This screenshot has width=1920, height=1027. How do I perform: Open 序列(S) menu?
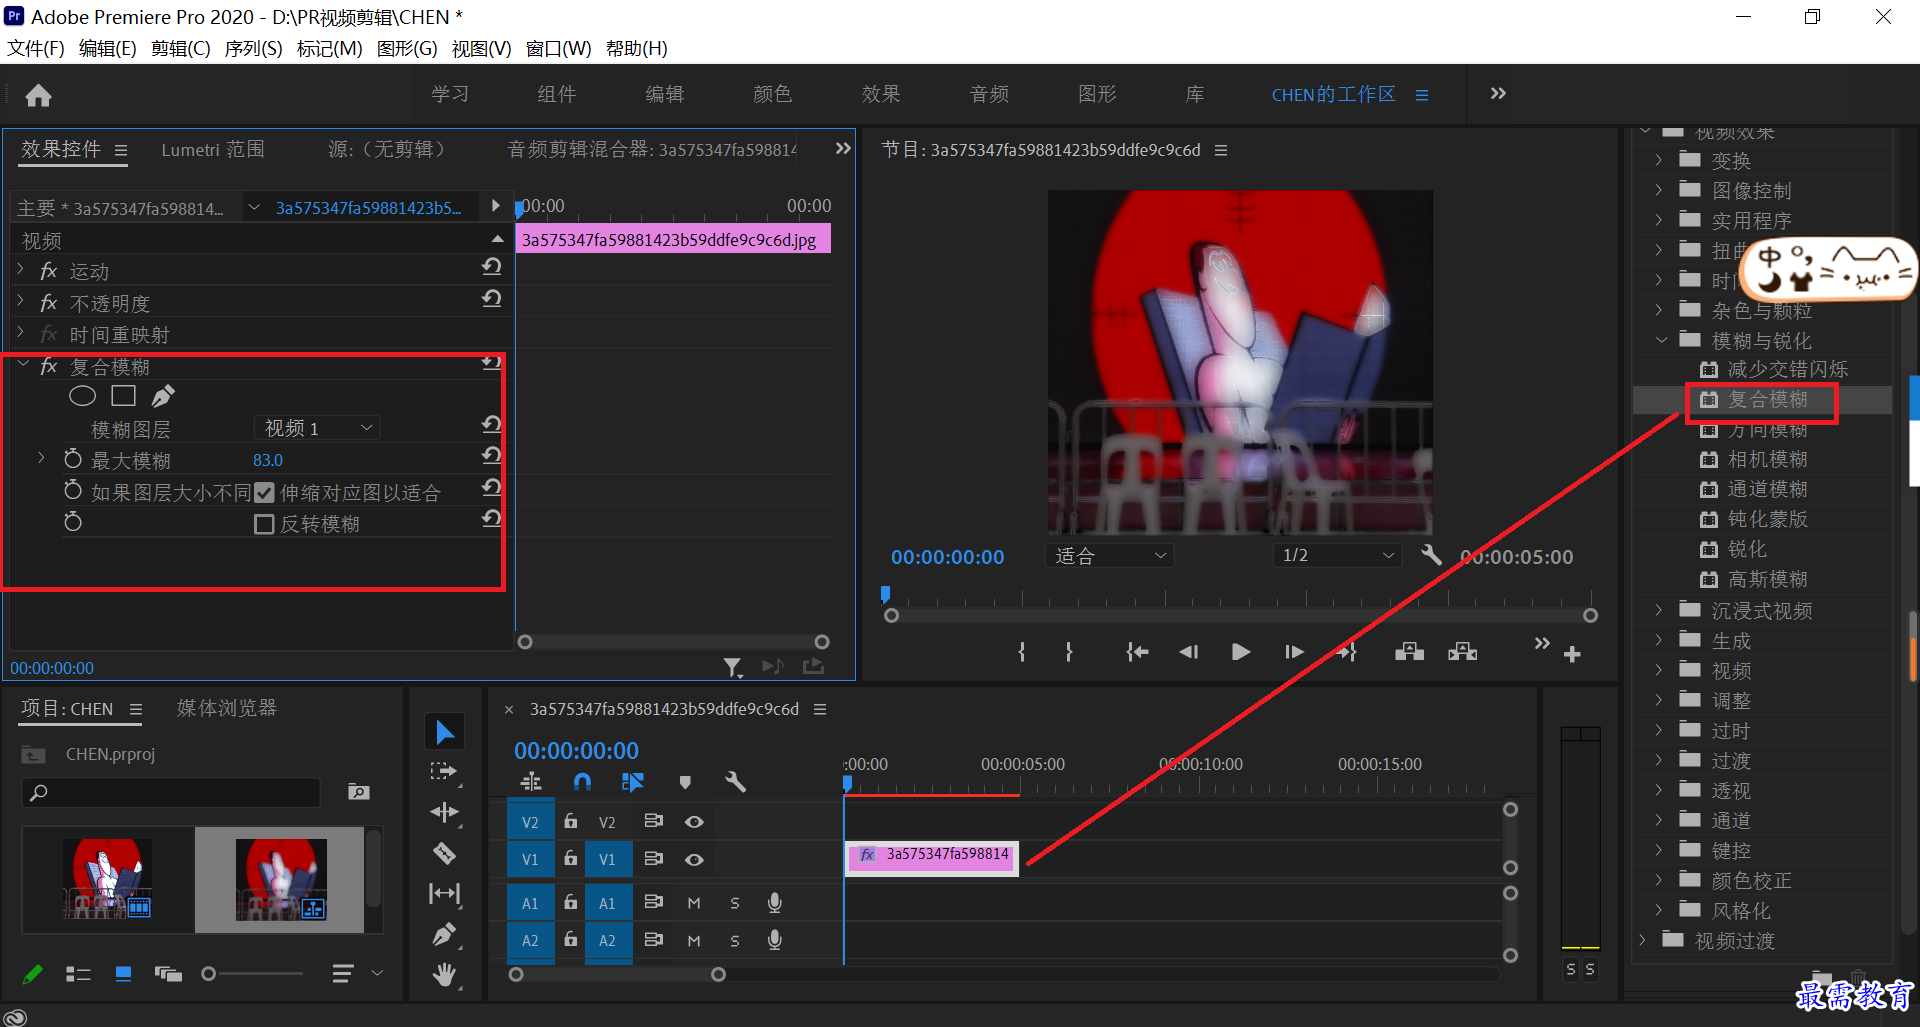click(253, 48)
